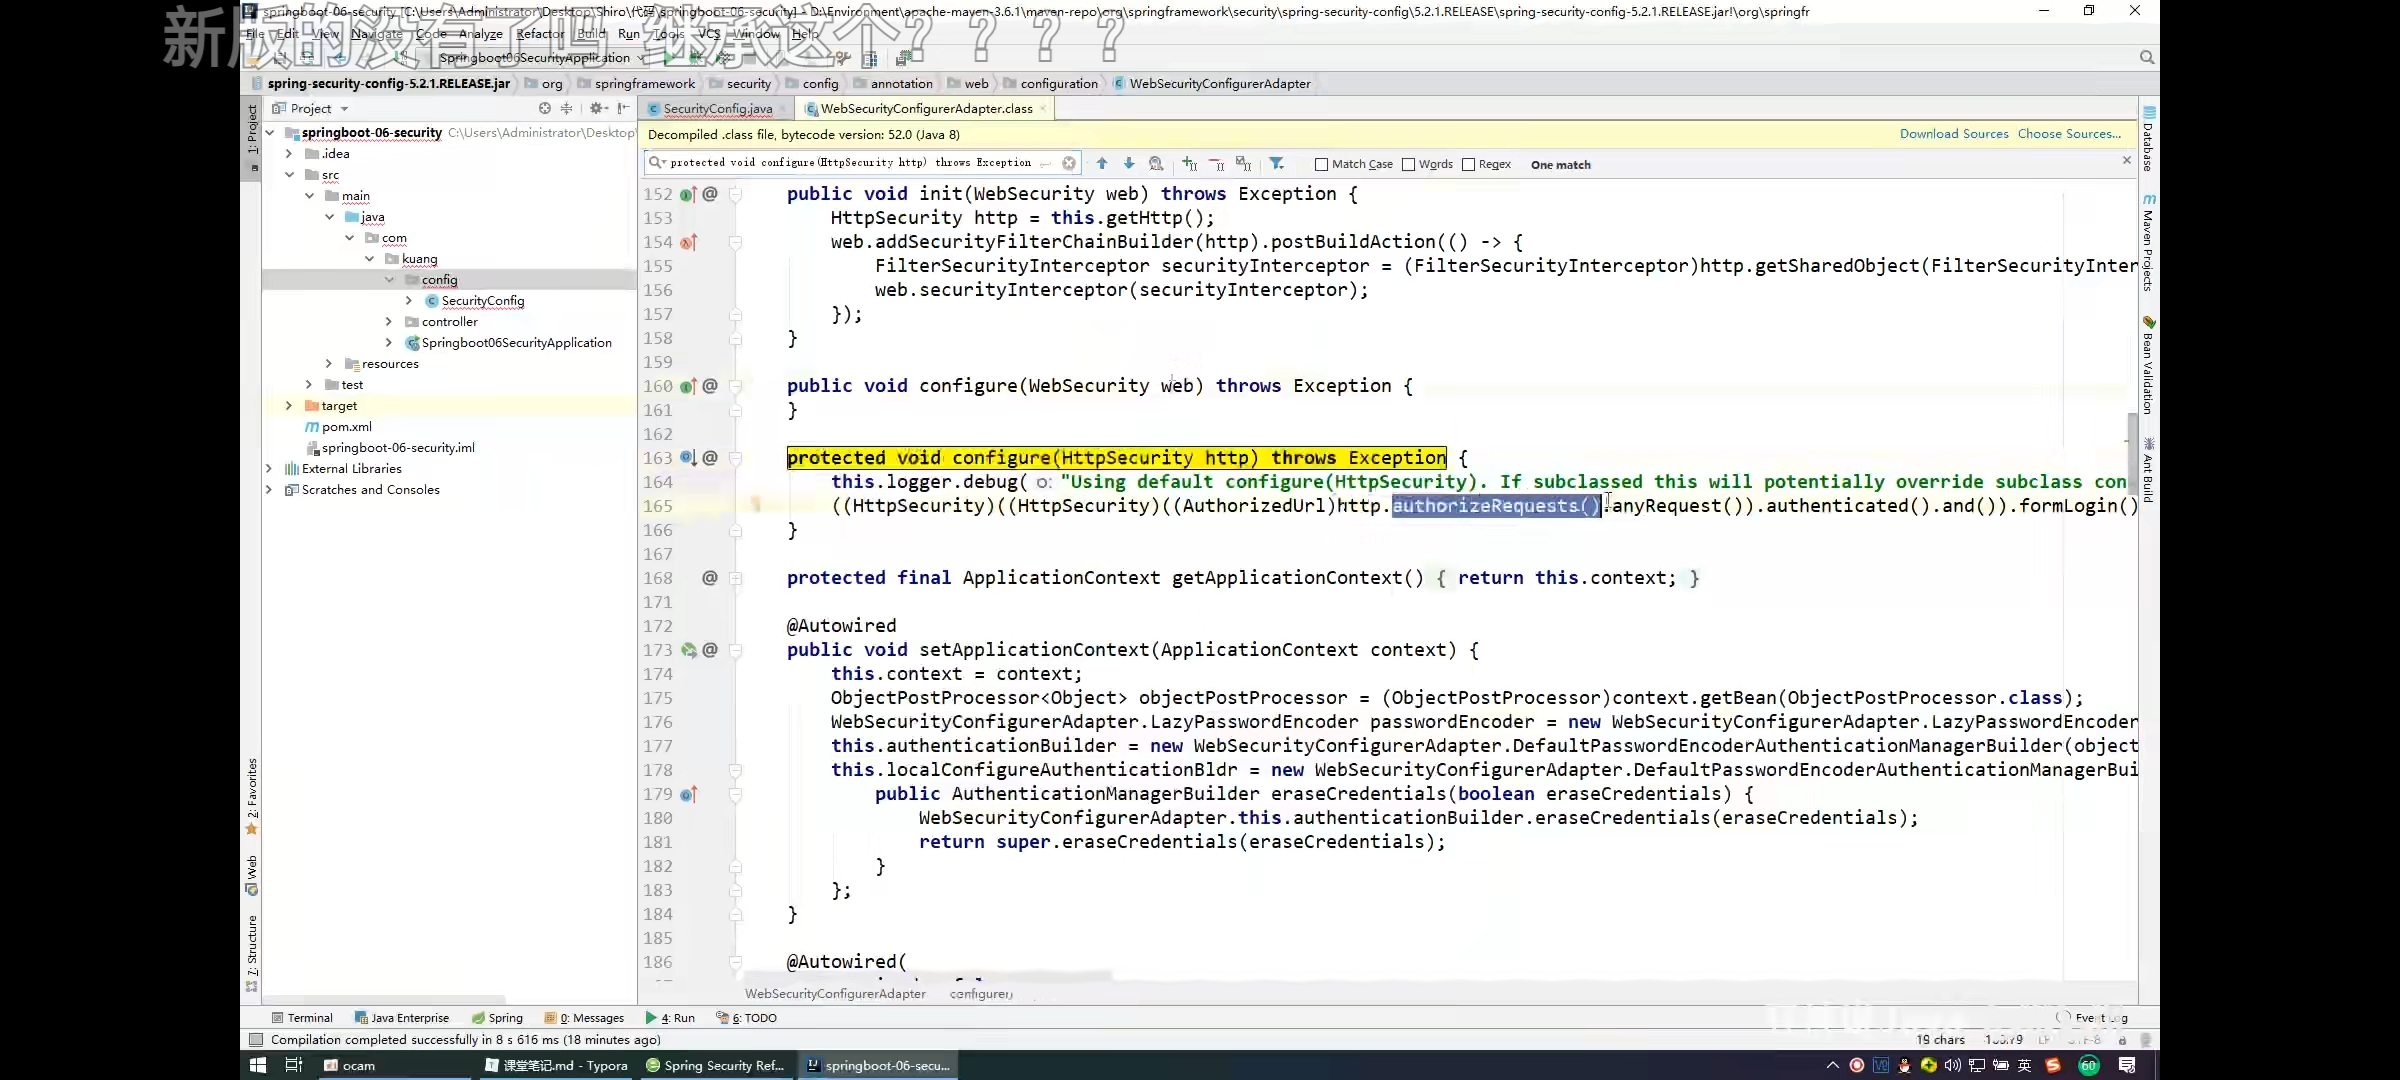Viewport: 2400px width, 1080px height.
Task: Open Windows Start menu
Action: click(257, 1065)
